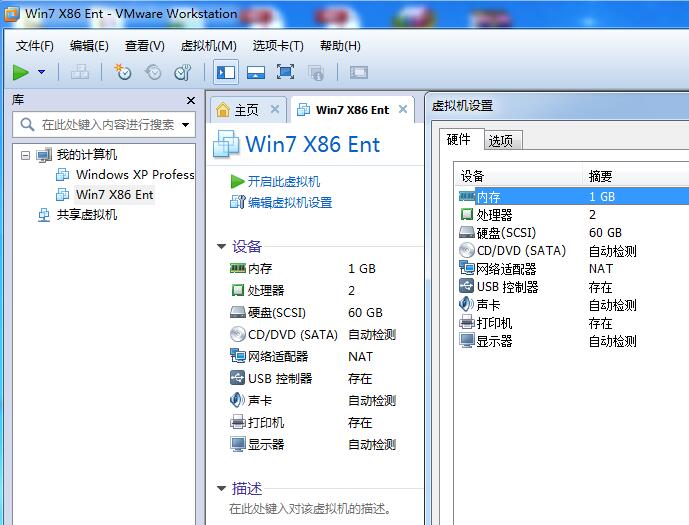Enter full screen mode icon

point(285,72)
